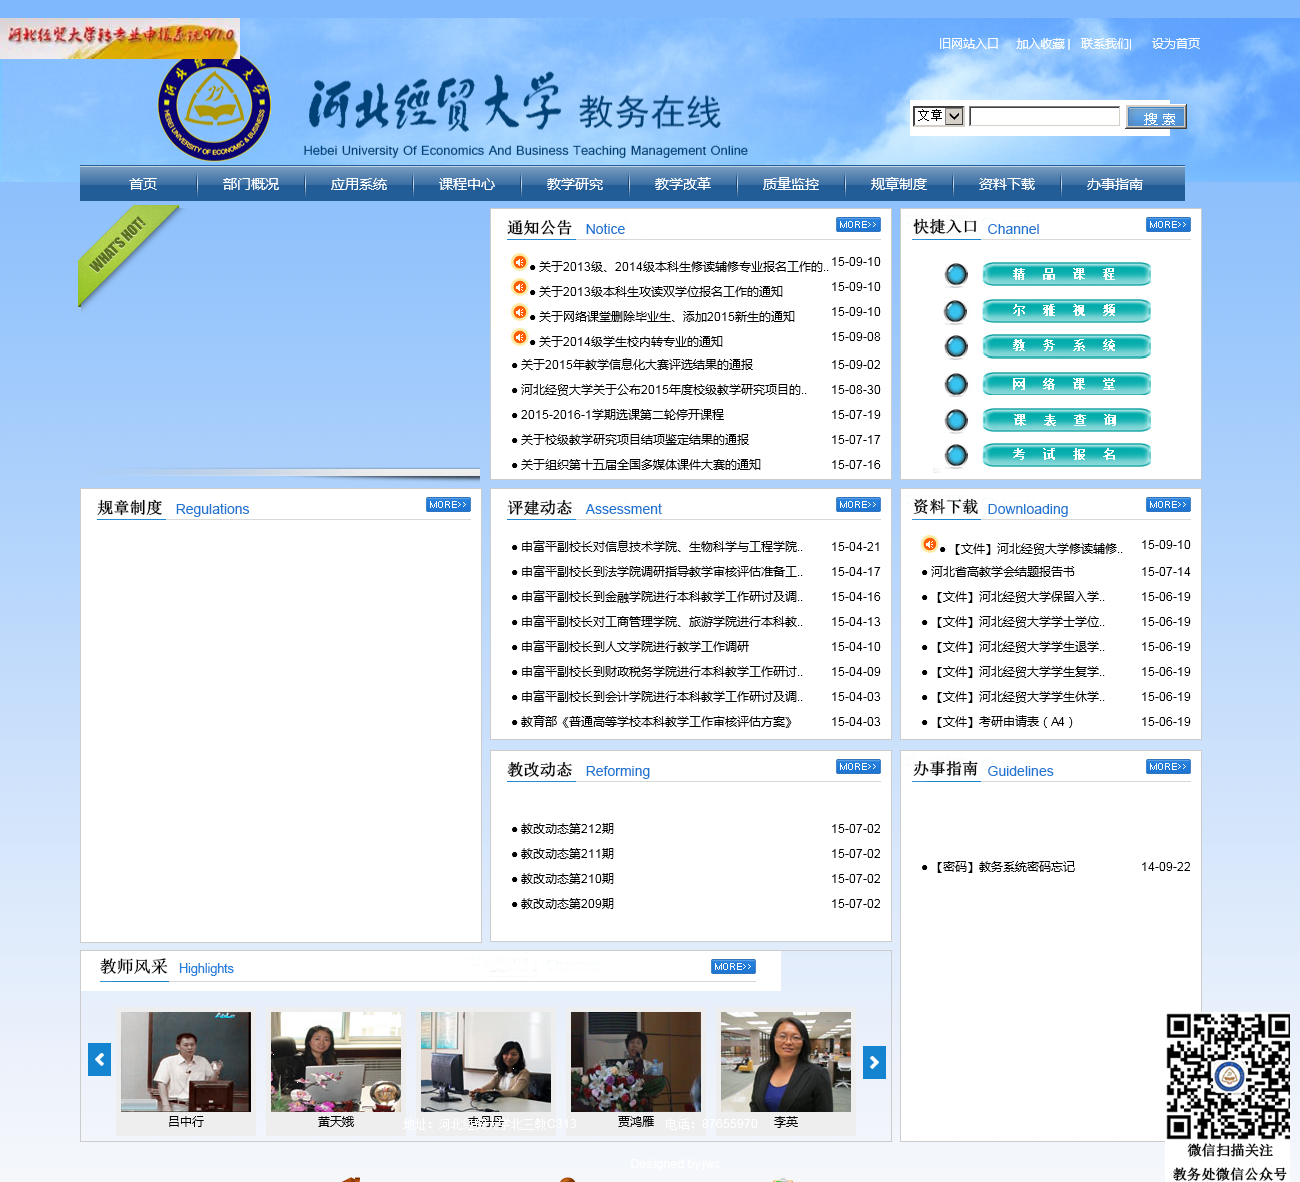Open the 尔雅视频 quick channel button
The width and height of the screenshot is (1300, 1182).
tap(1066, 311)
